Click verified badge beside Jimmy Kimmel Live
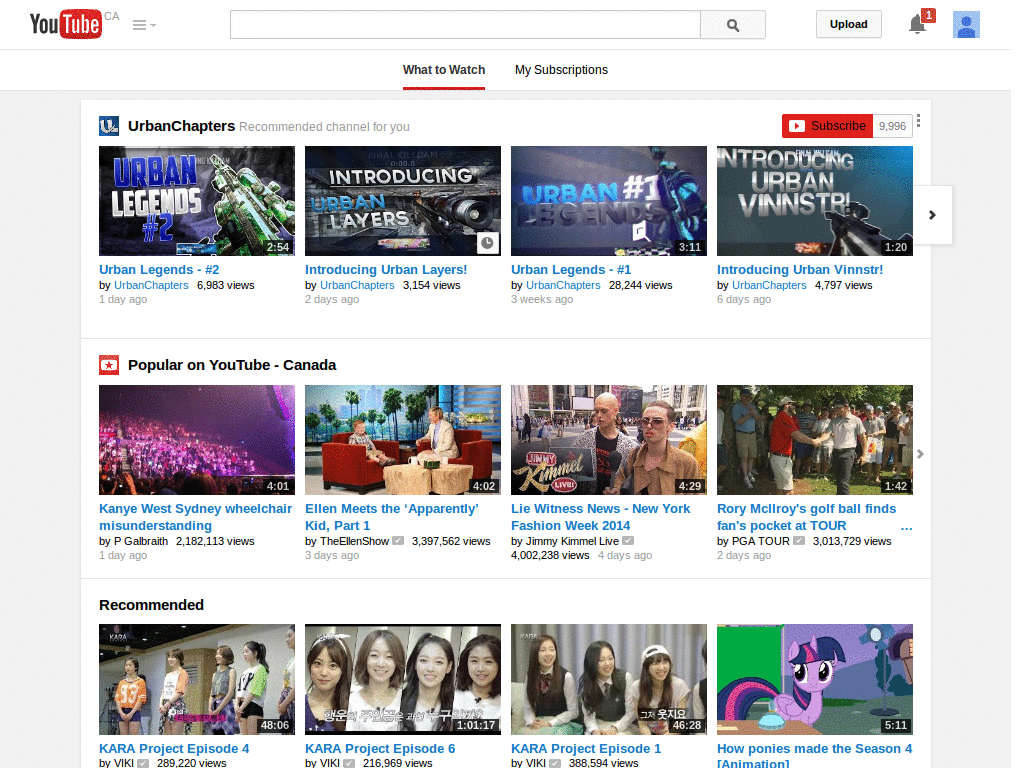Viewport: 1024px width, 768px height. click(628, 541)
